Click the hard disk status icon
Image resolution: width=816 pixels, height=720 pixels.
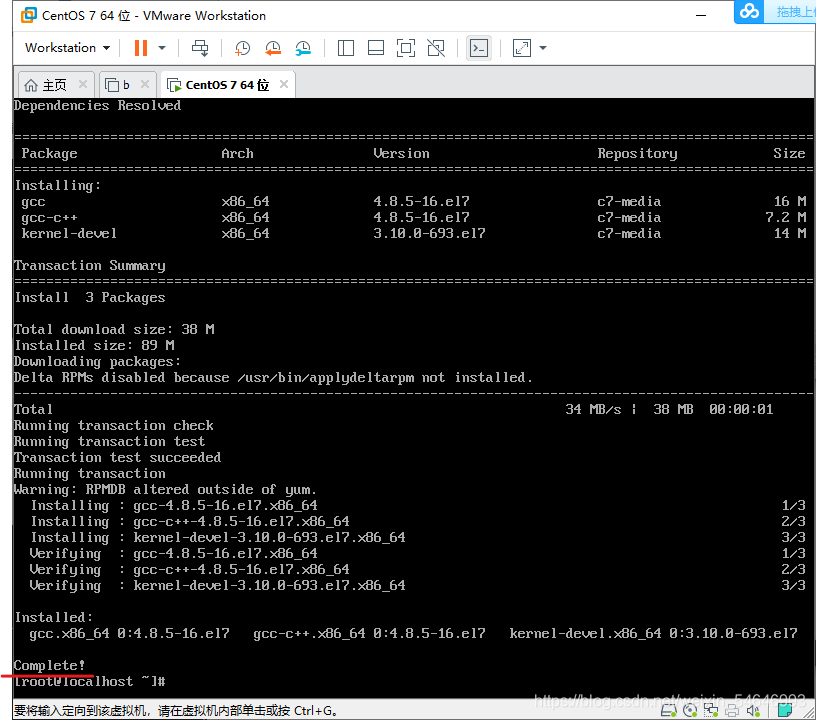(x=669, y=710)
